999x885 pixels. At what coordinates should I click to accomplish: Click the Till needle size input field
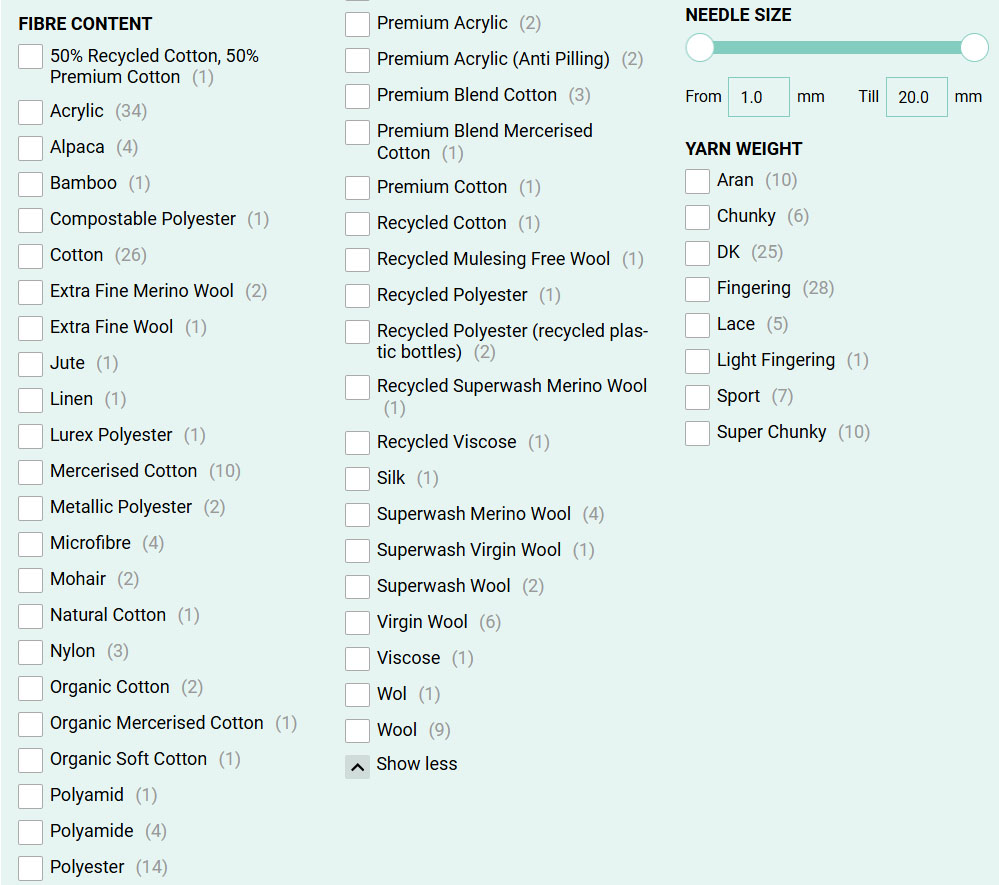[916, 97]
